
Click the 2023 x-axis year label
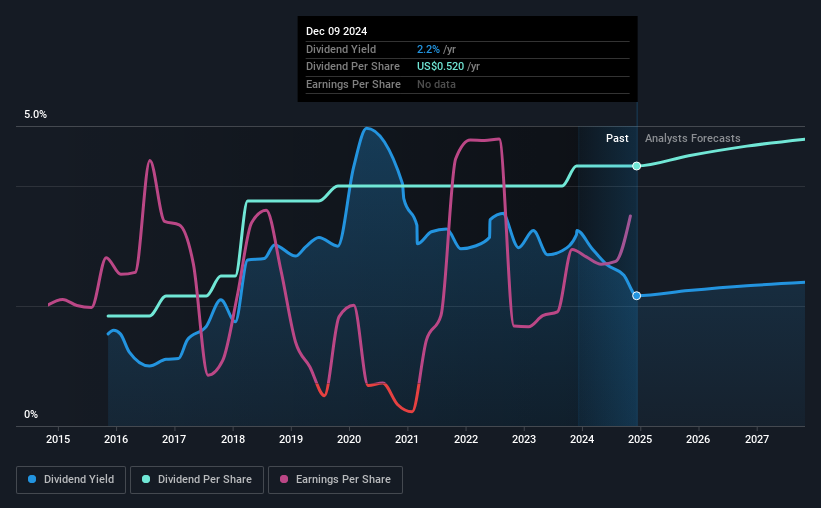point(524,439)
